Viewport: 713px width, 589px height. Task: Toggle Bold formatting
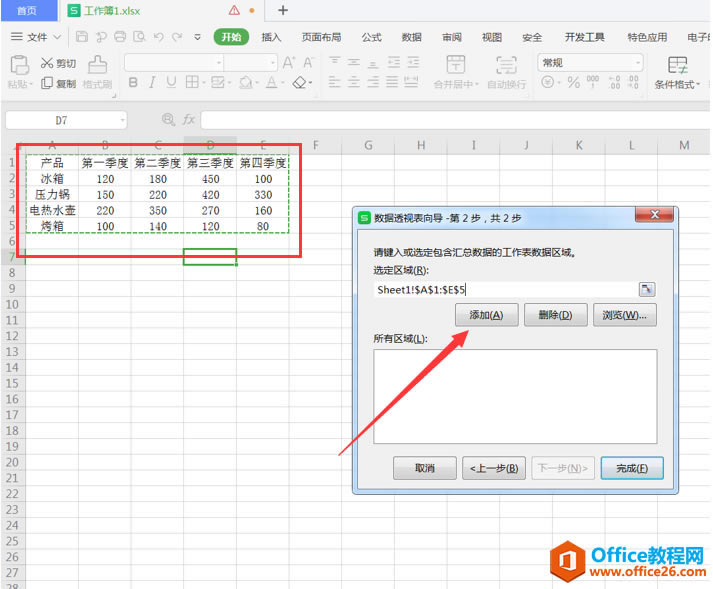133,82
